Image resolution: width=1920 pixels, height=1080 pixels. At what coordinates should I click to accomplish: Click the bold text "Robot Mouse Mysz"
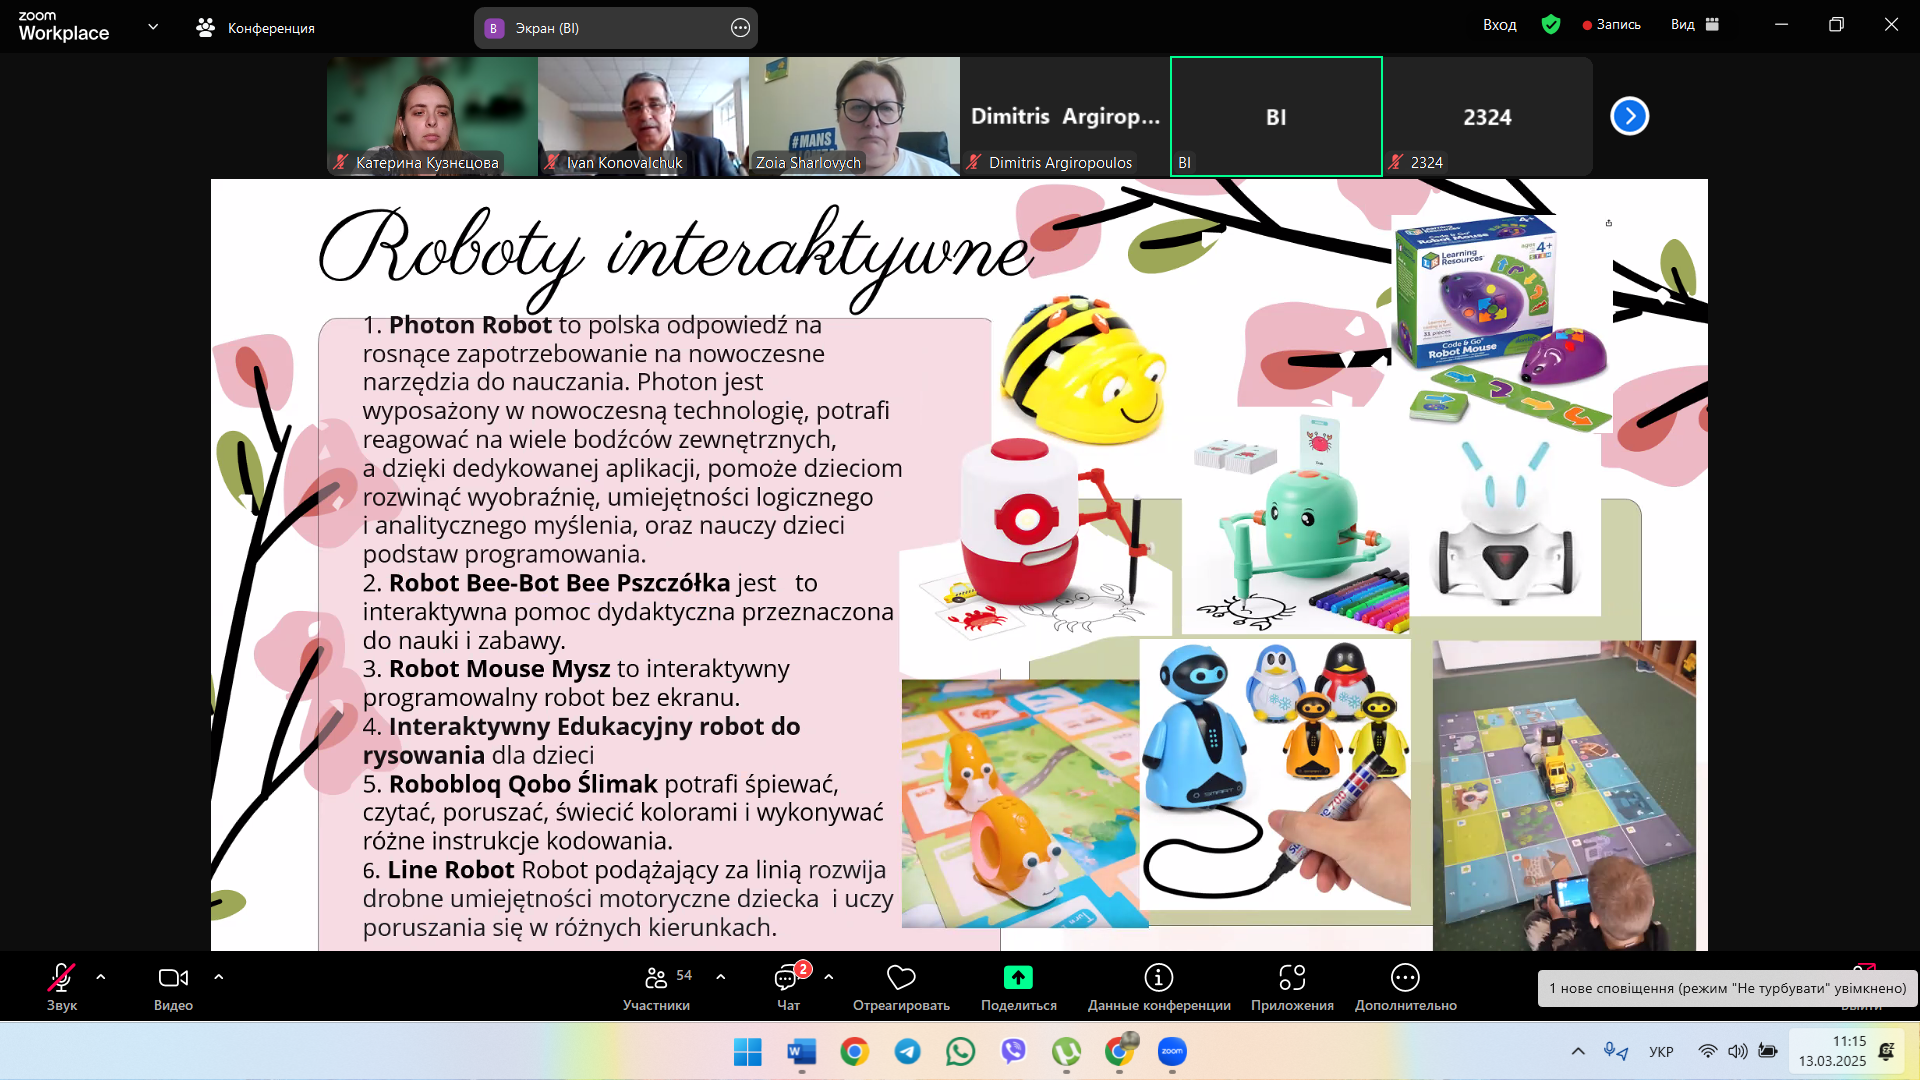(499, 669)
